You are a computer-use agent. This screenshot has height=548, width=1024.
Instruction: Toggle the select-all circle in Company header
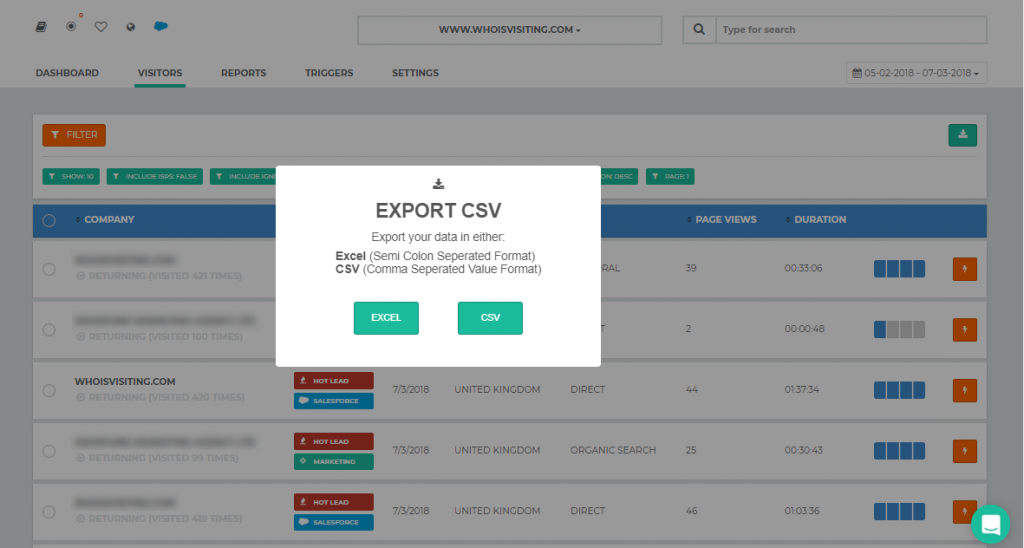pyautogui.click(x=49, y=221)
